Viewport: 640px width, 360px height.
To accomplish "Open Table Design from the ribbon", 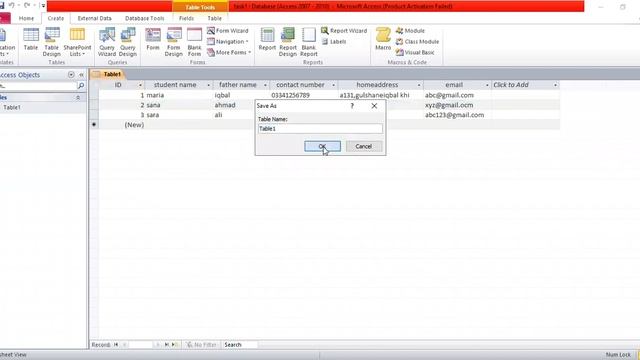I will (x=52, y=42).
